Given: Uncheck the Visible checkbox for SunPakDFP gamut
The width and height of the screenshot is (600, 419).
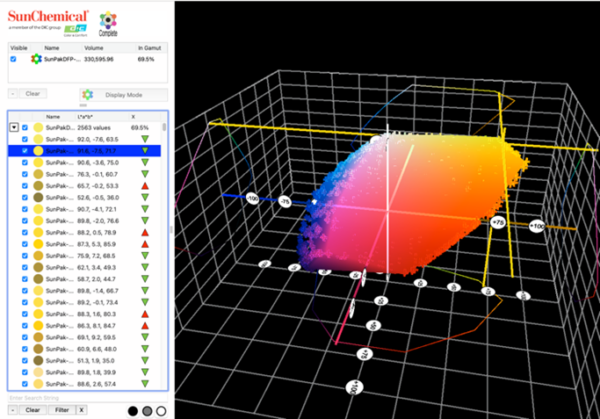Looking at the screenshot, I should pos(12,59).
